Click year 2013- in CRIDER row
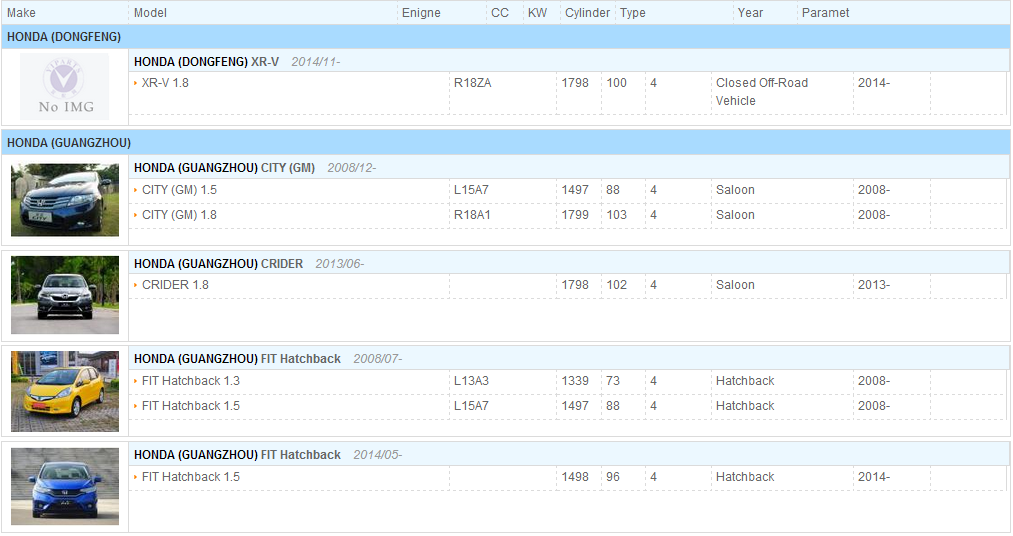Screen dimensions: 1013x536 (x=873, y=285)
